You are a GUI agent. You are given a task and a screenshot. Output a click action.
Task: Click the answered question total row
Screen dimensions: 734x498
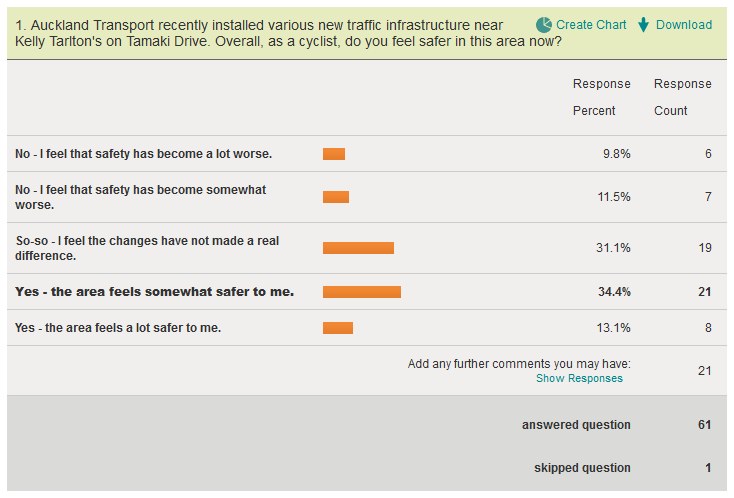(x=576, y=425)
